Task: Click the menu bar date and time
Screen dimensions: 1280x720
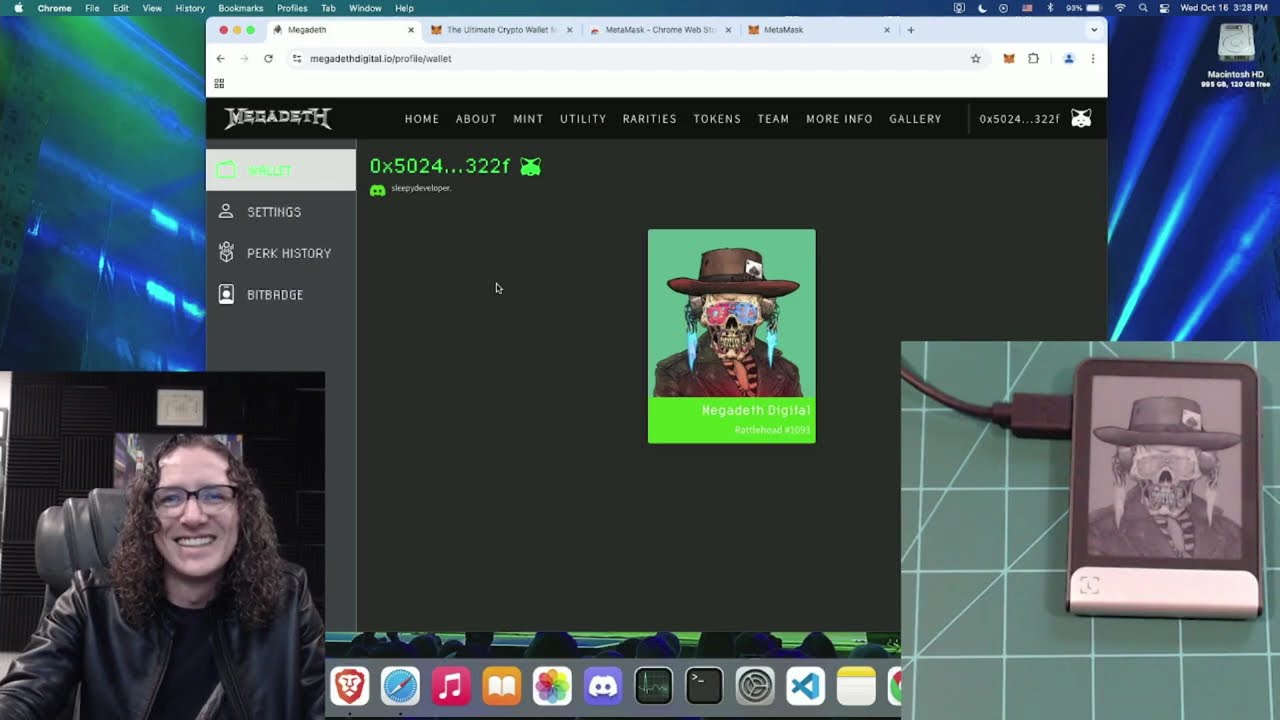Action: coord(1226,8)
